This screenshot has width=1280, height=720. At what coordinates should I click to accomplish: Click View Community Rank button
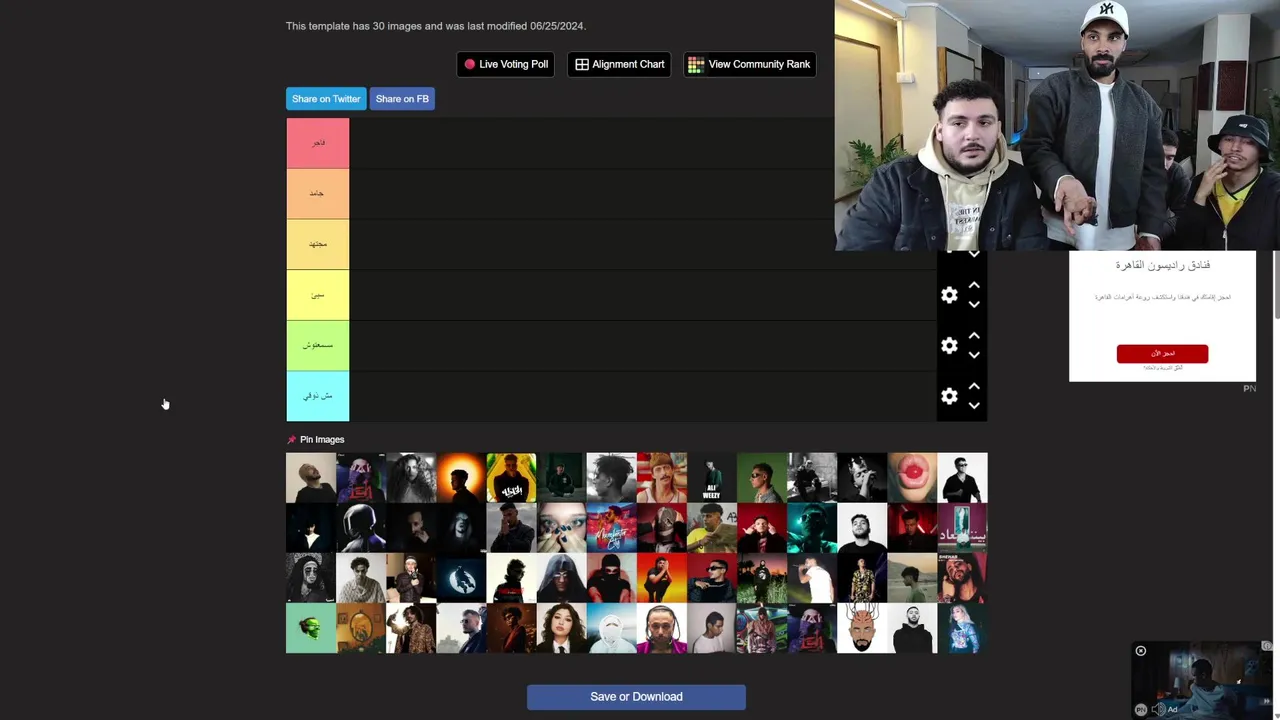coord(749,64)
